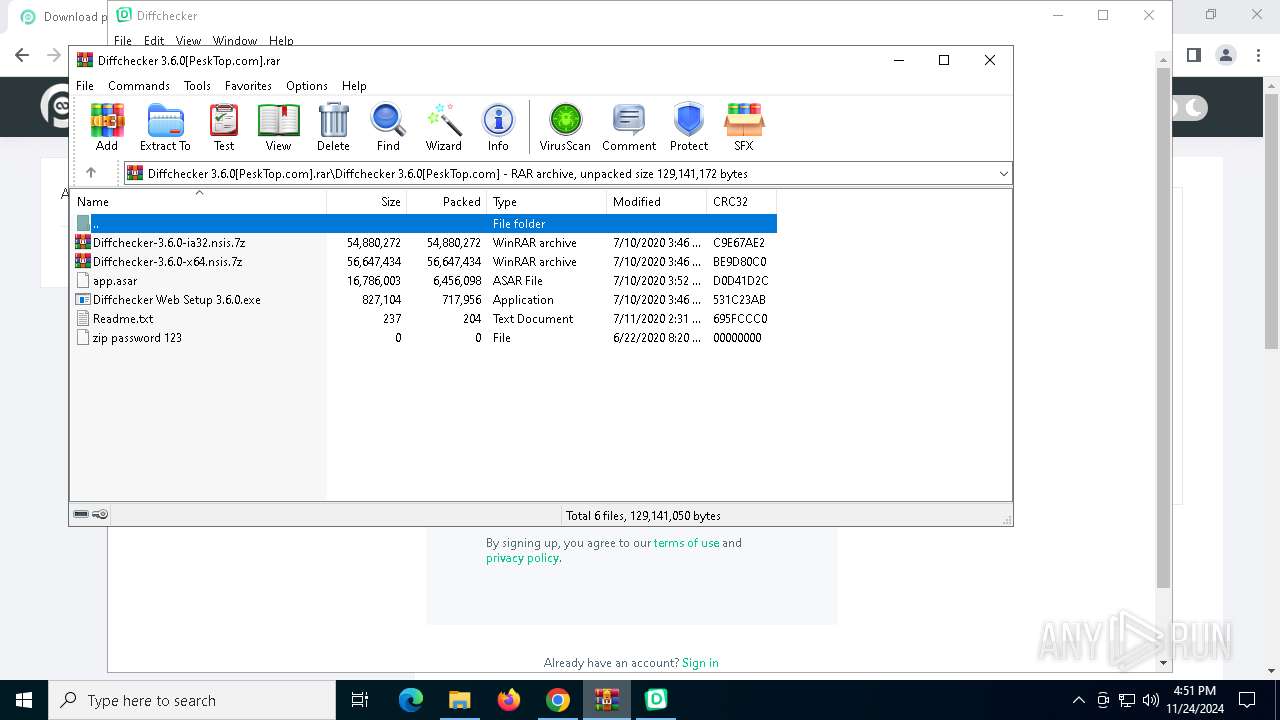Click the key password status icon

pyautogui.click(x=100, y=514)
